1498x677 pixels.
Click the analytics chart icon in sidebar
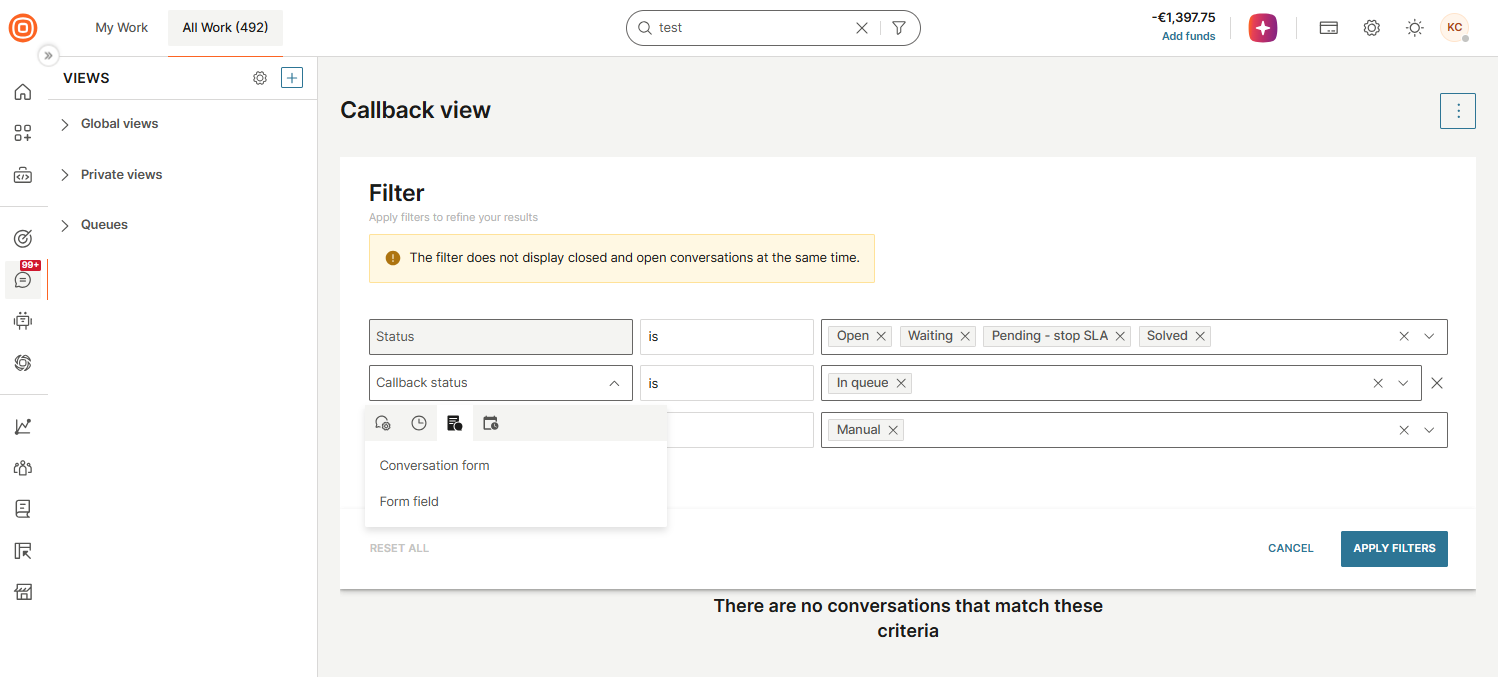pyautogui.click(x=23, y=426)
